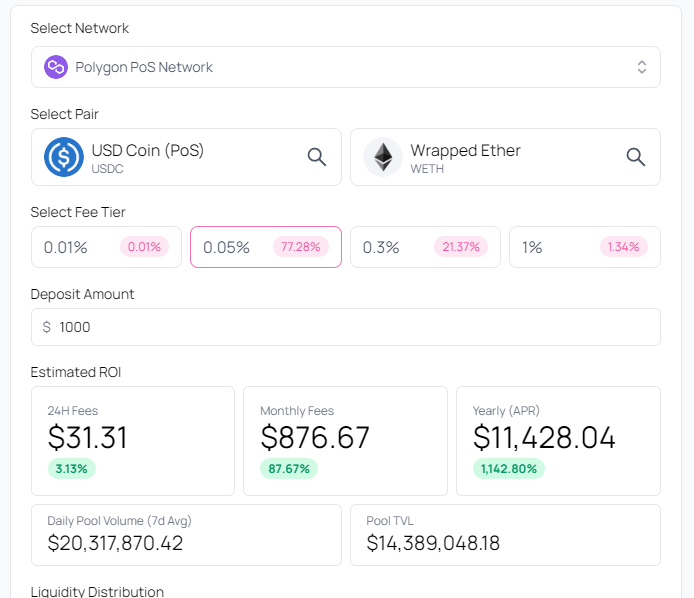Click the purple Polygon network logo
Image resolution: width=694 pixels, height=598 pixels.
(x=56, y=67)
